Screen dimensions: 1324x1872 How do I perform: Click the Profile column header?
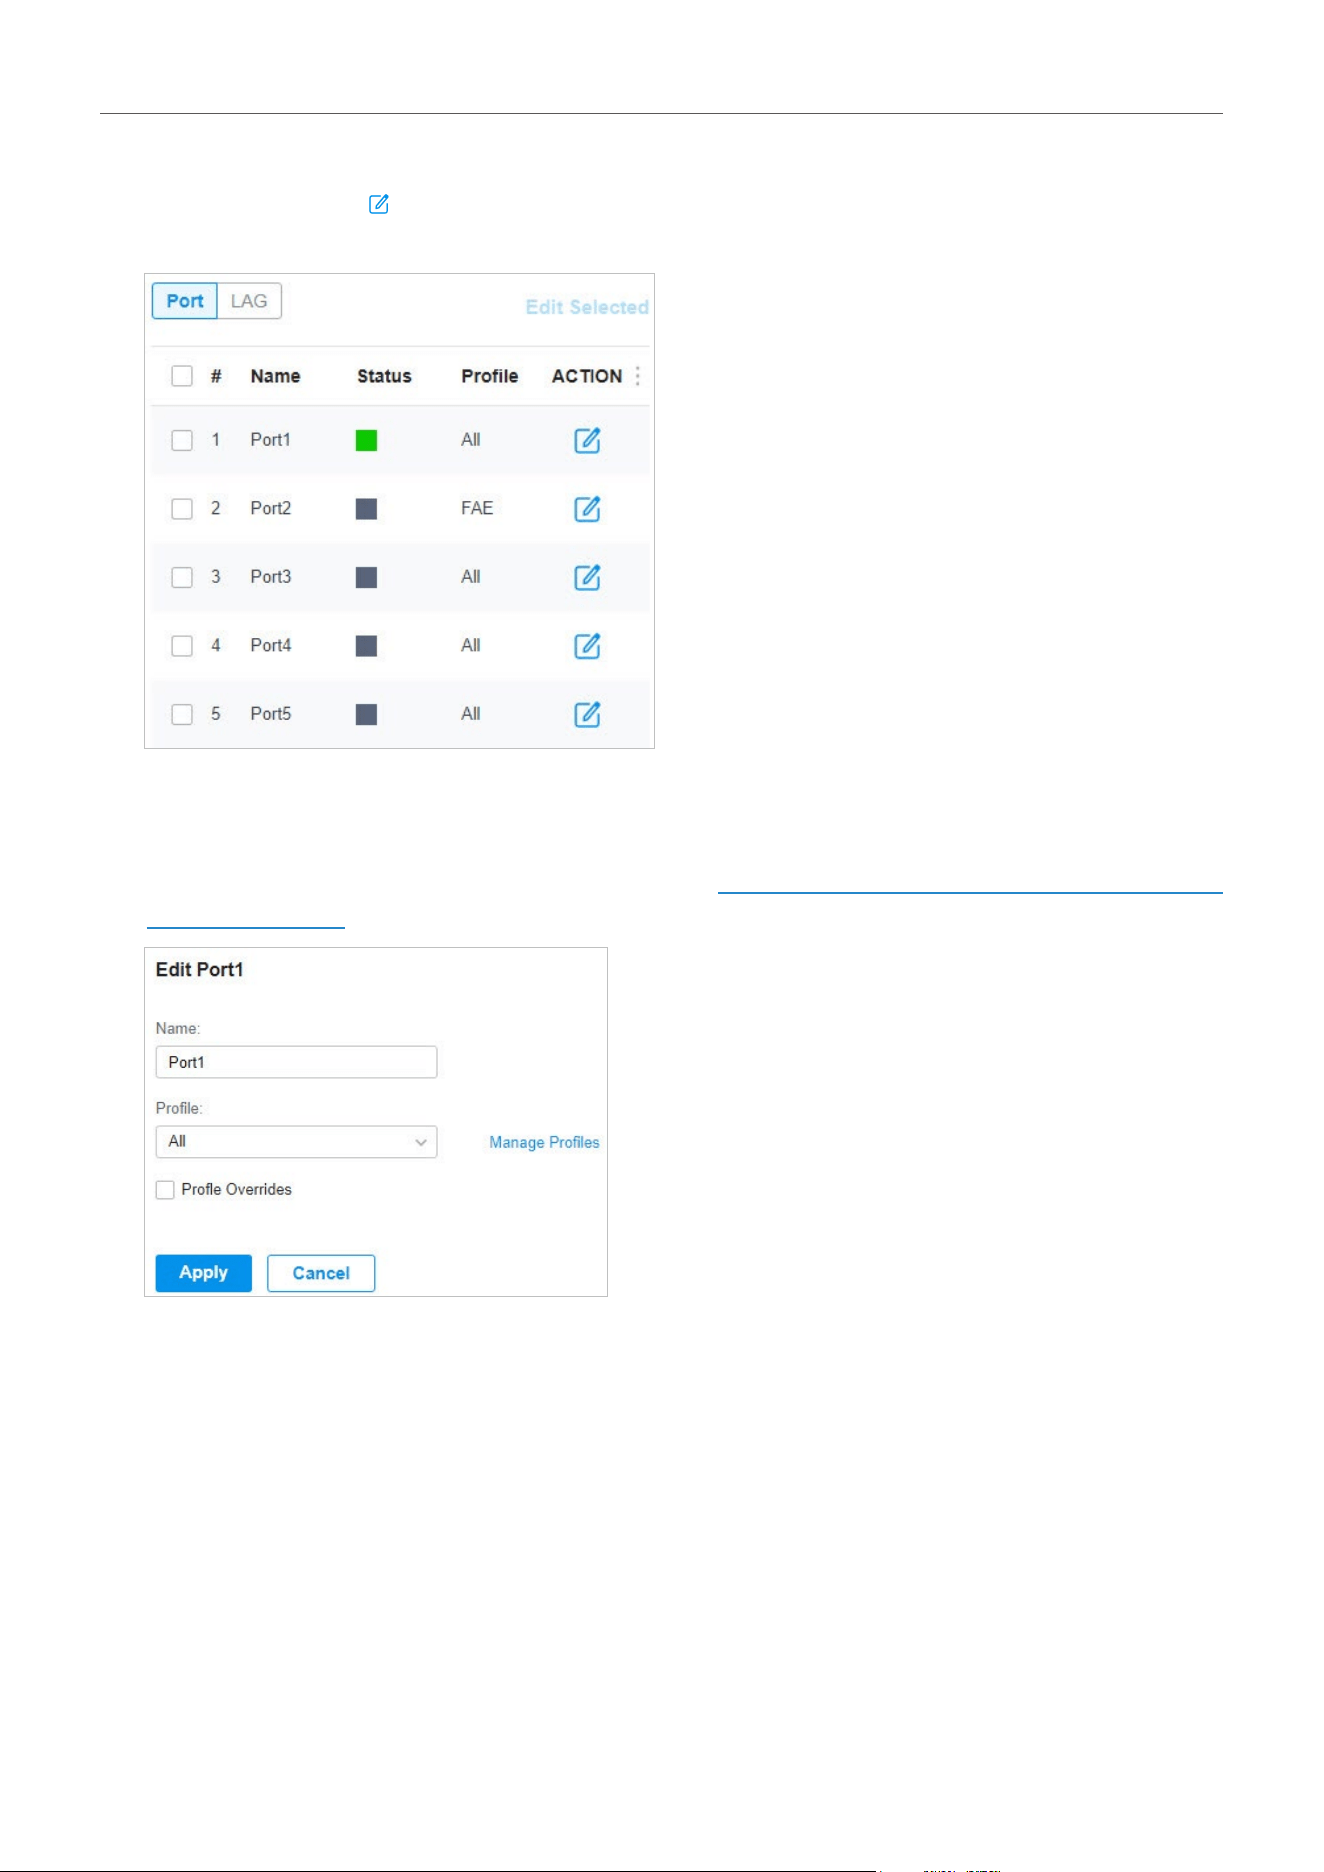pos(489,376)
